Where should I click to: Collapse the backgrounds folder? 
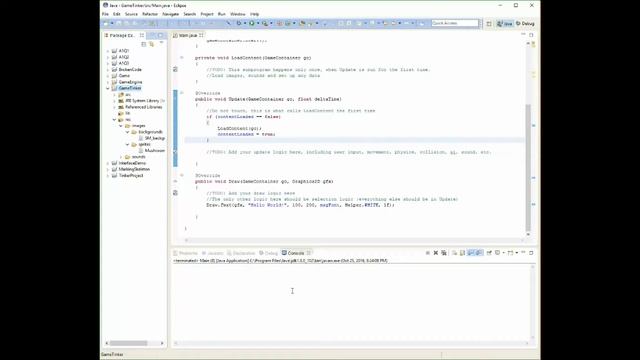pos(127,132)
